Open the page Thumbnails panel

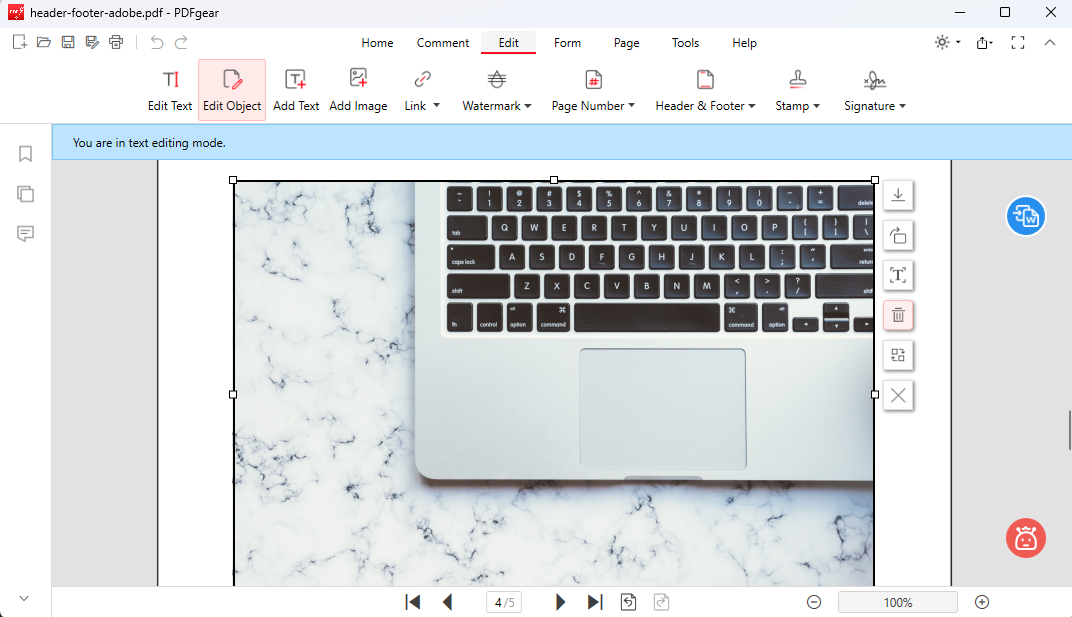25,193
